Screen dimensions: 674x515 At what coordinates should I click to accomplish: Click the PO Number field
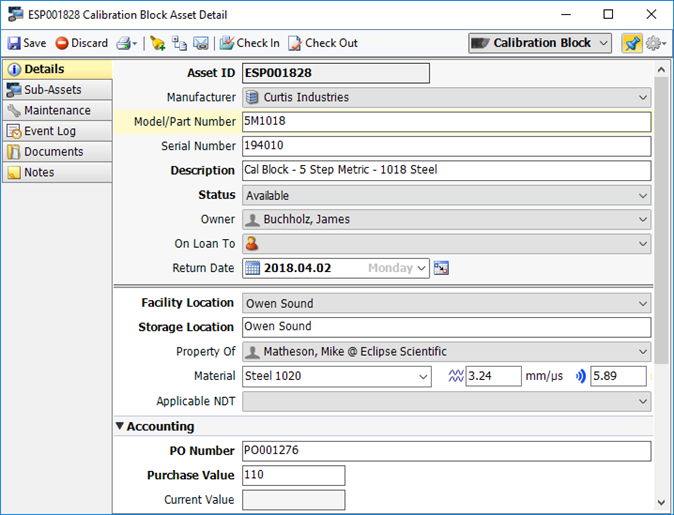click(447, 451)
